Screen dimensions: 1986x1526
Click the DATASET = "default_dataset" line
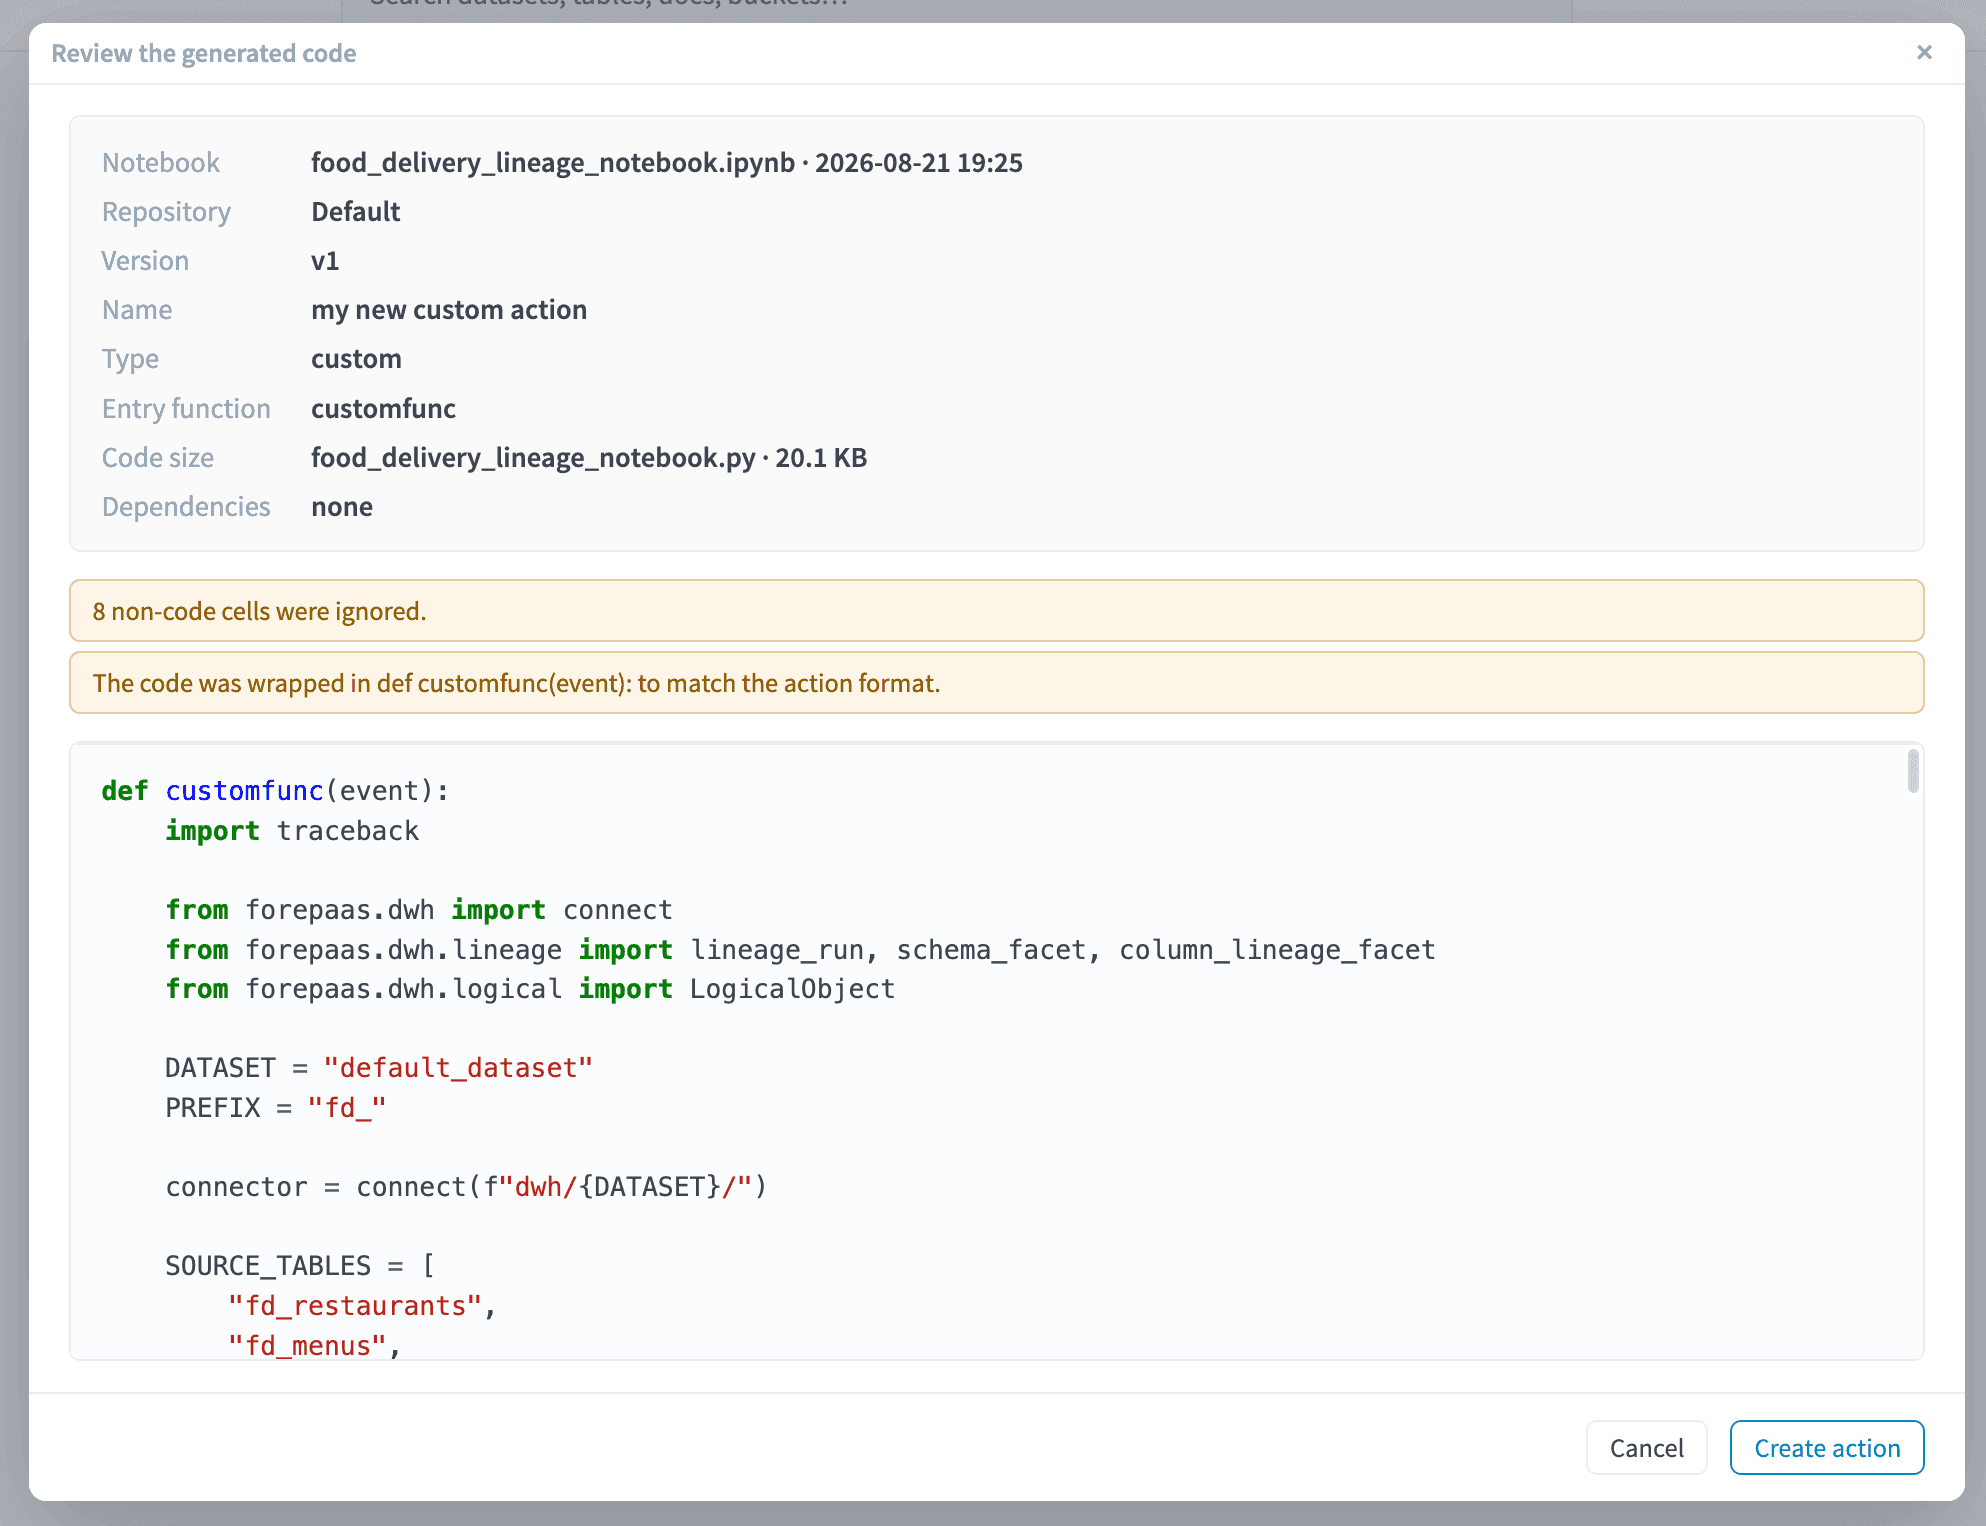[x=379, y=1067]
